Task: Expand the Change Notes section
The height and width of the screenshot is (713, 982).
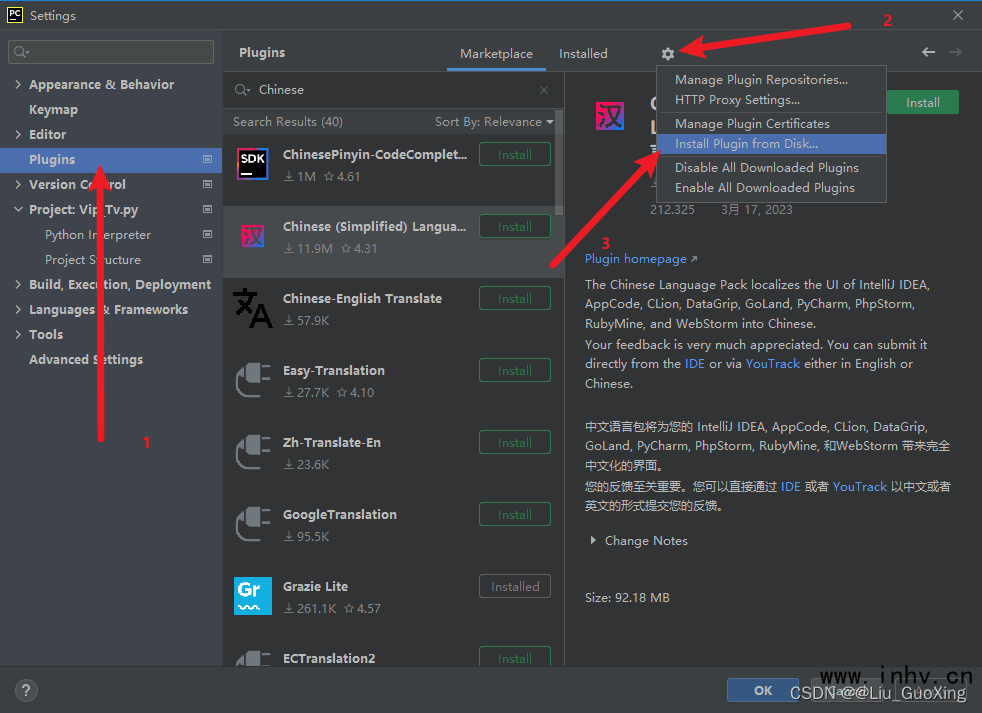Action: click(x=592, y=541)
